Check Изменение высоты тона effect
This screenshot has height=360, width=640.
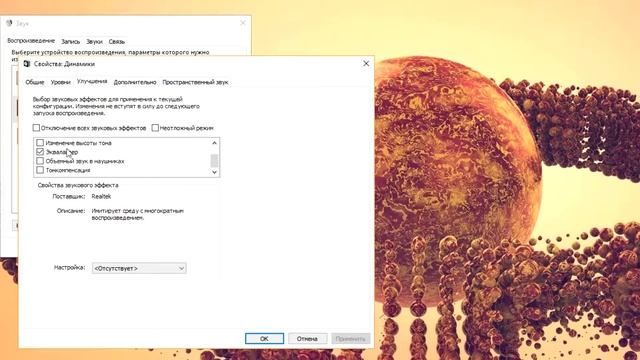(40, 143)
